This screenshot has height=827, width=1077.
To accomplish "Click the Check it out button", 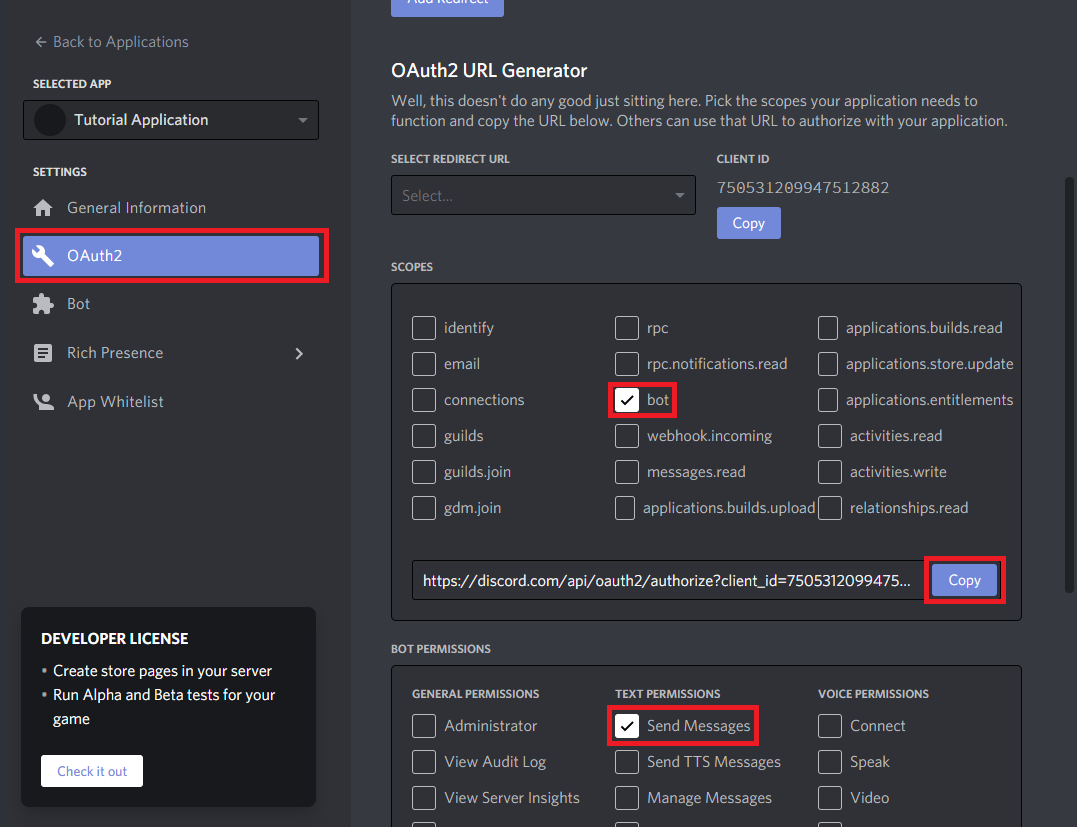I will (x=92, y=771).
